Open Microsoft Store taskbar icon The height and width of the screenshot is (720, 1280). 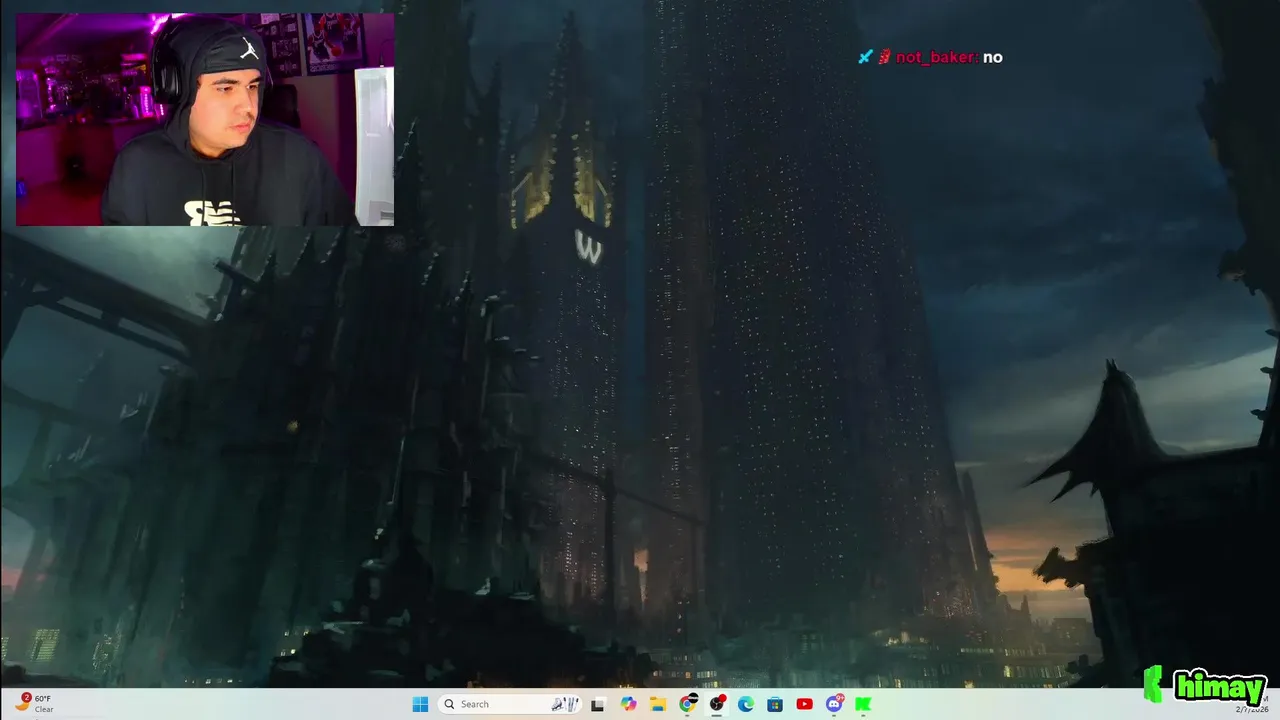(775, 704)
